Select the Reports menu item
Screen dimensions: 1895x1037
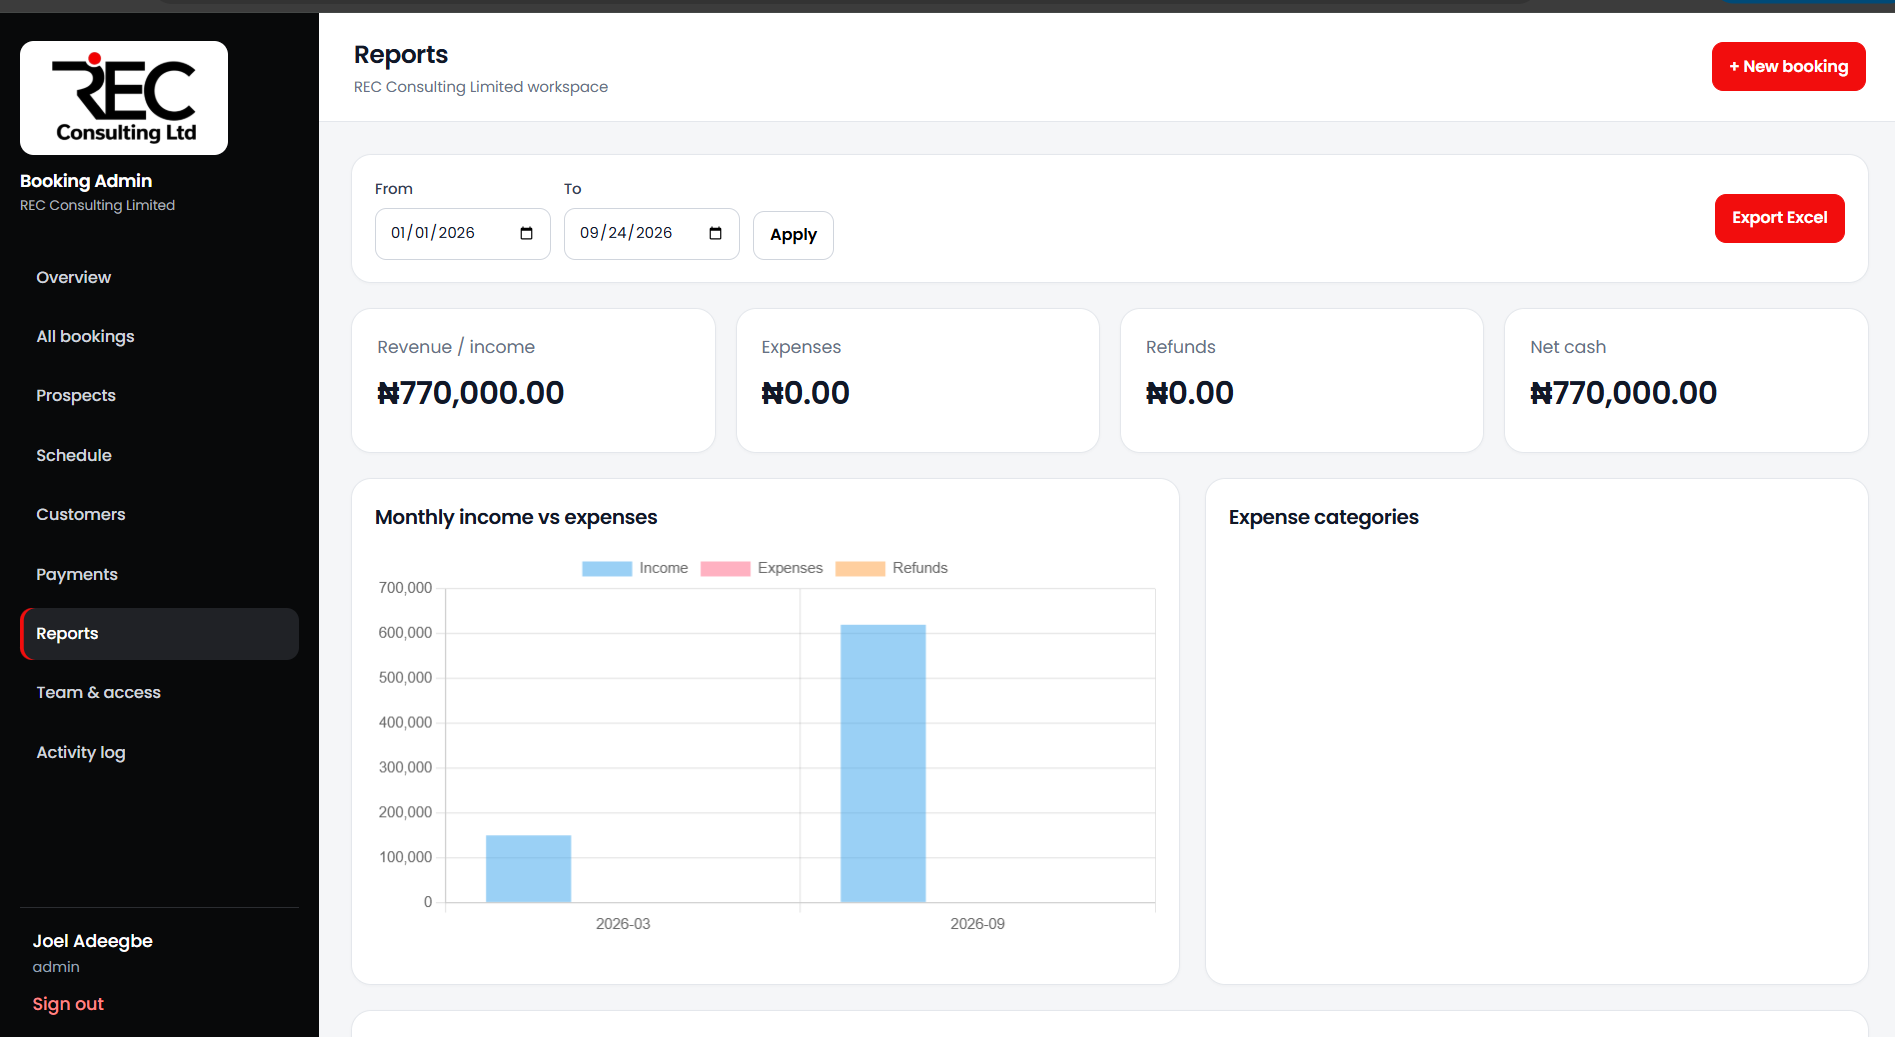[159, 633]
